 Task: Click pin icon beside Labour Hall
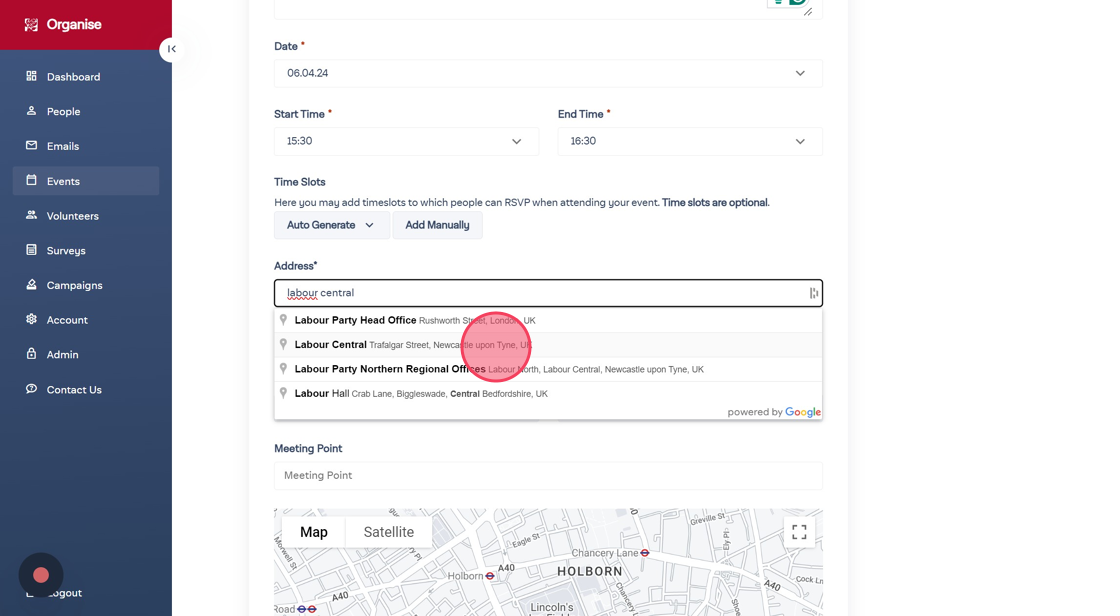pos(284,393)
